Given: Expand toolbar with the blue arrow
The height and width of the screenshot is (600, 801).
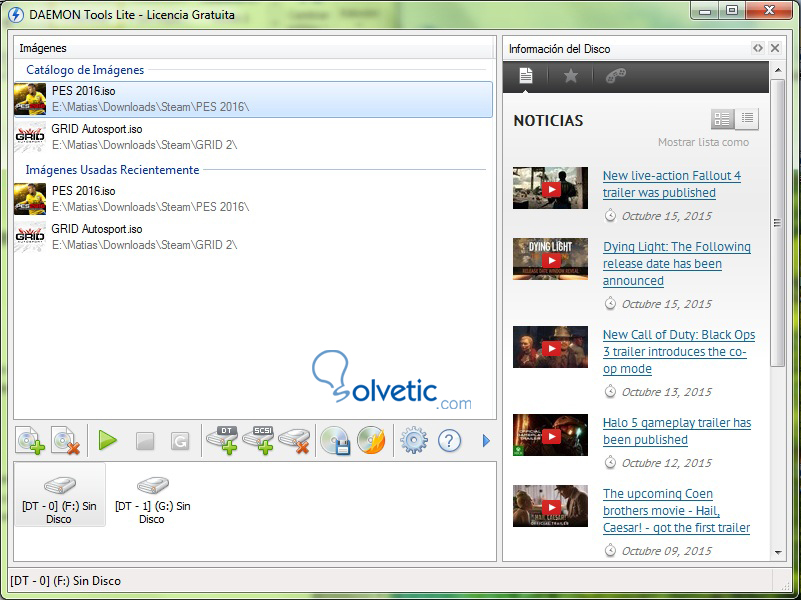Looking at the screenshot, I should coord(486,441).
